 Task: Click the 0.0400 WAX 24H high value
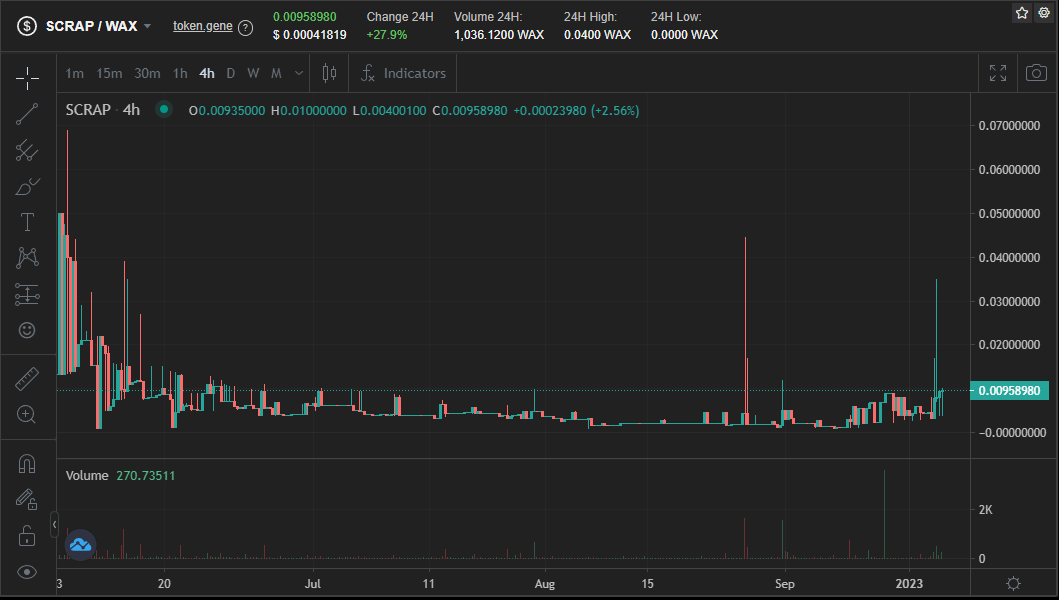pyautogui.click(x=598, y=35)
